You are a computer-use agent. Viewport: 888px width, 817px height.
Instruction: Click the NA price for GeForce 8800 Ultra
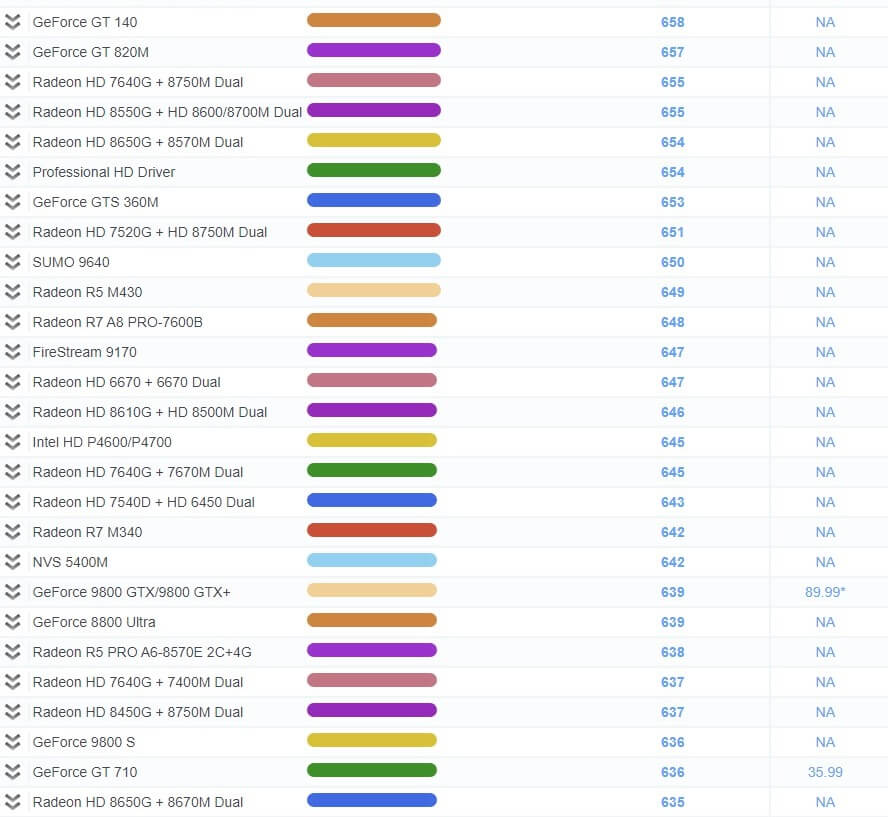point(825,622)
